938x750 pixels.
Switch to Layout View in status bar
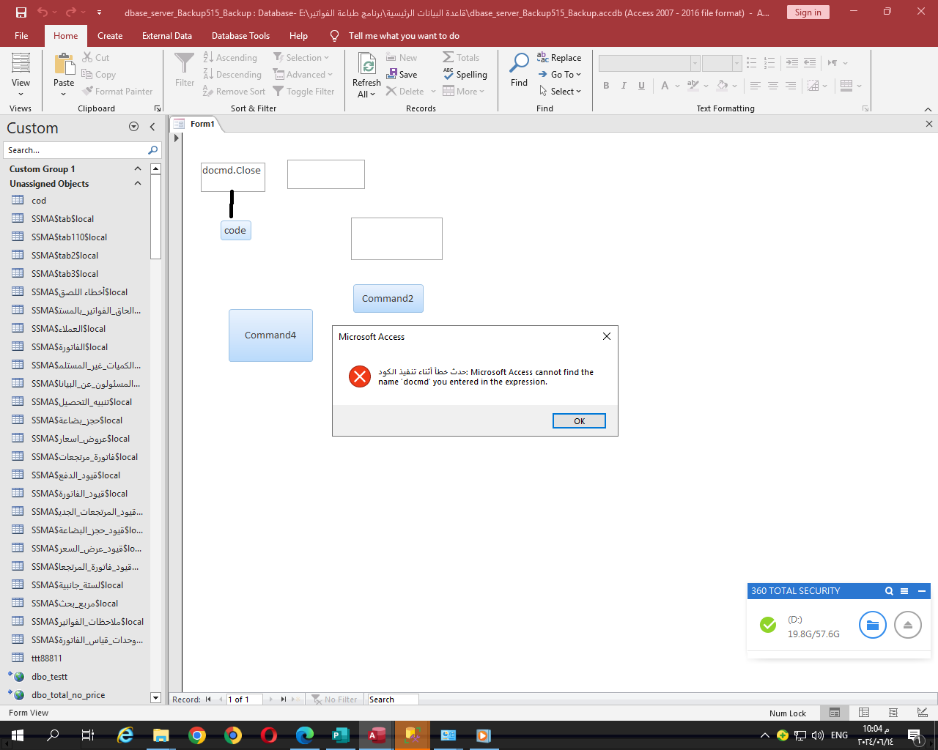click(893, 712)
